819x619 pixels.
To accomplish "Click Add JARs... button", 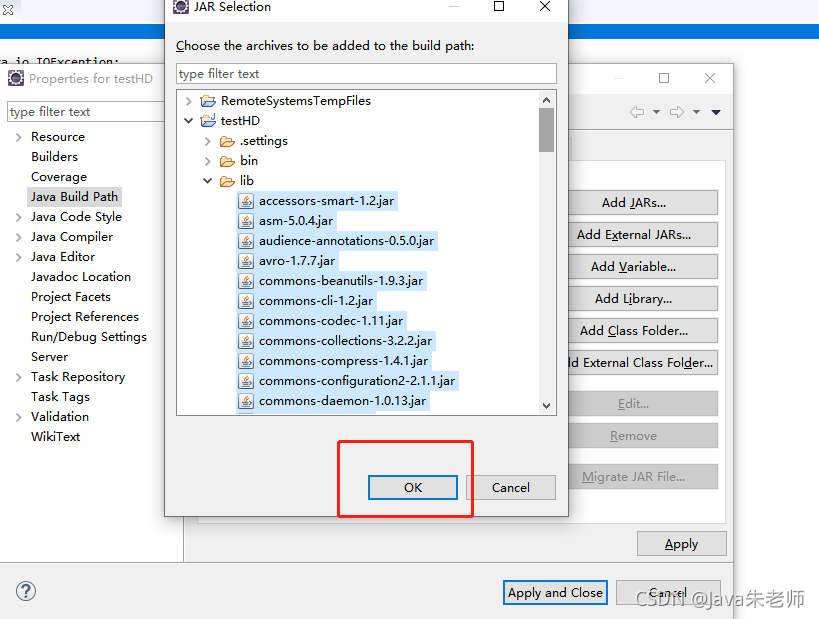I will click(642, 203).
